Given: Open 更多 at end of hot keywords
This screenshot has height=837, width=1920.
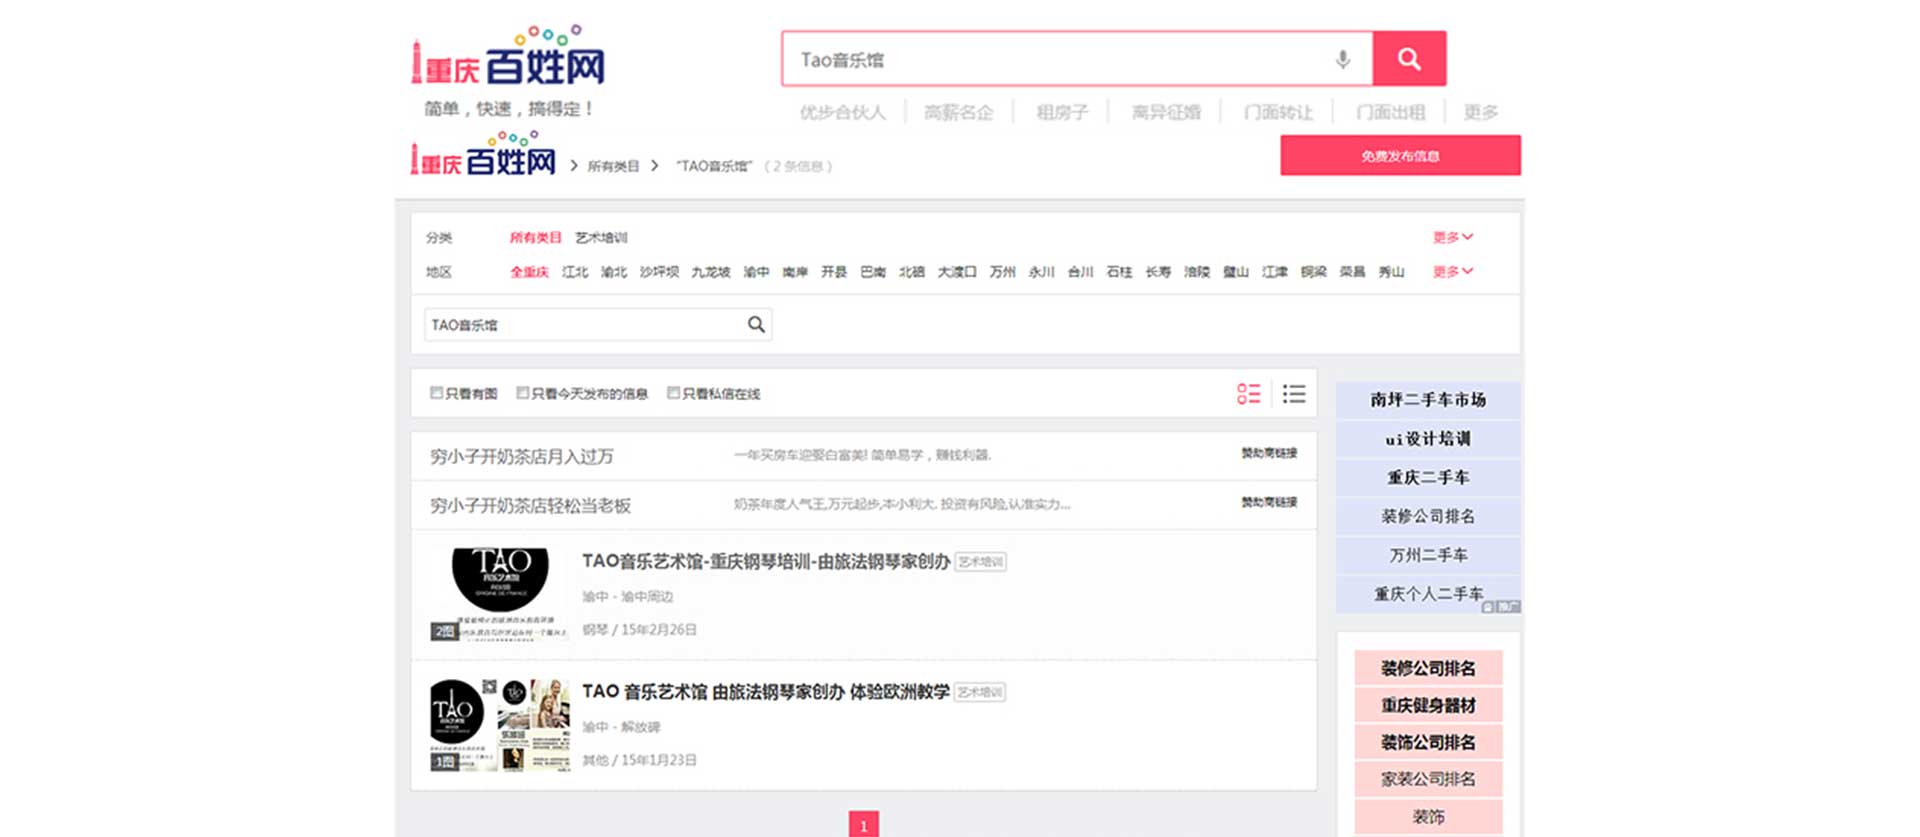Looking at the screenshot, I should 1480,112.
